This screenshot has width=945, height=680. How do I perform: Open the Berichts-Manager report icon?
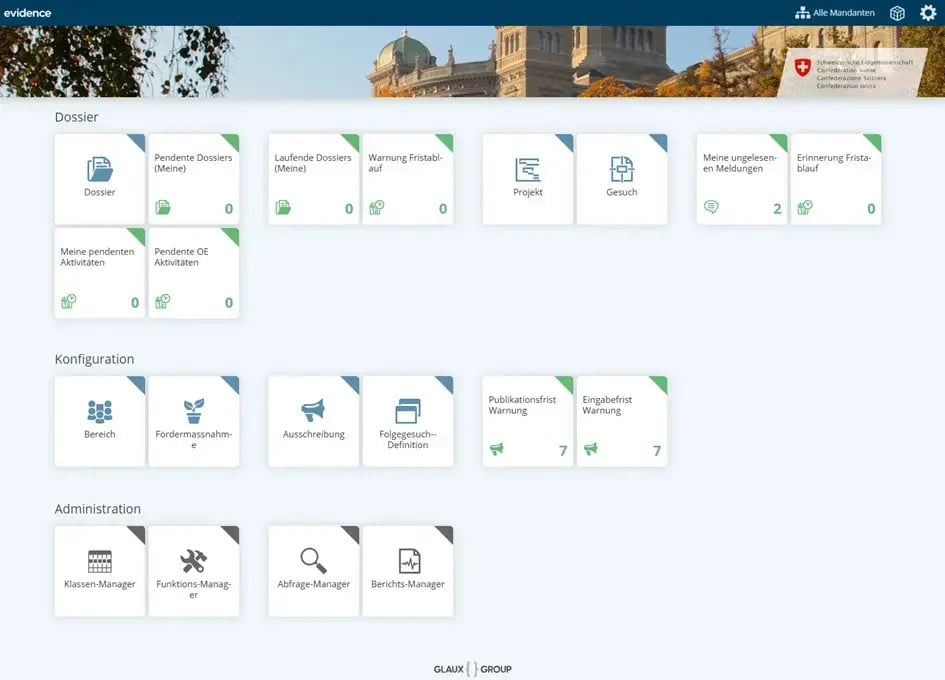coord(409,561)
